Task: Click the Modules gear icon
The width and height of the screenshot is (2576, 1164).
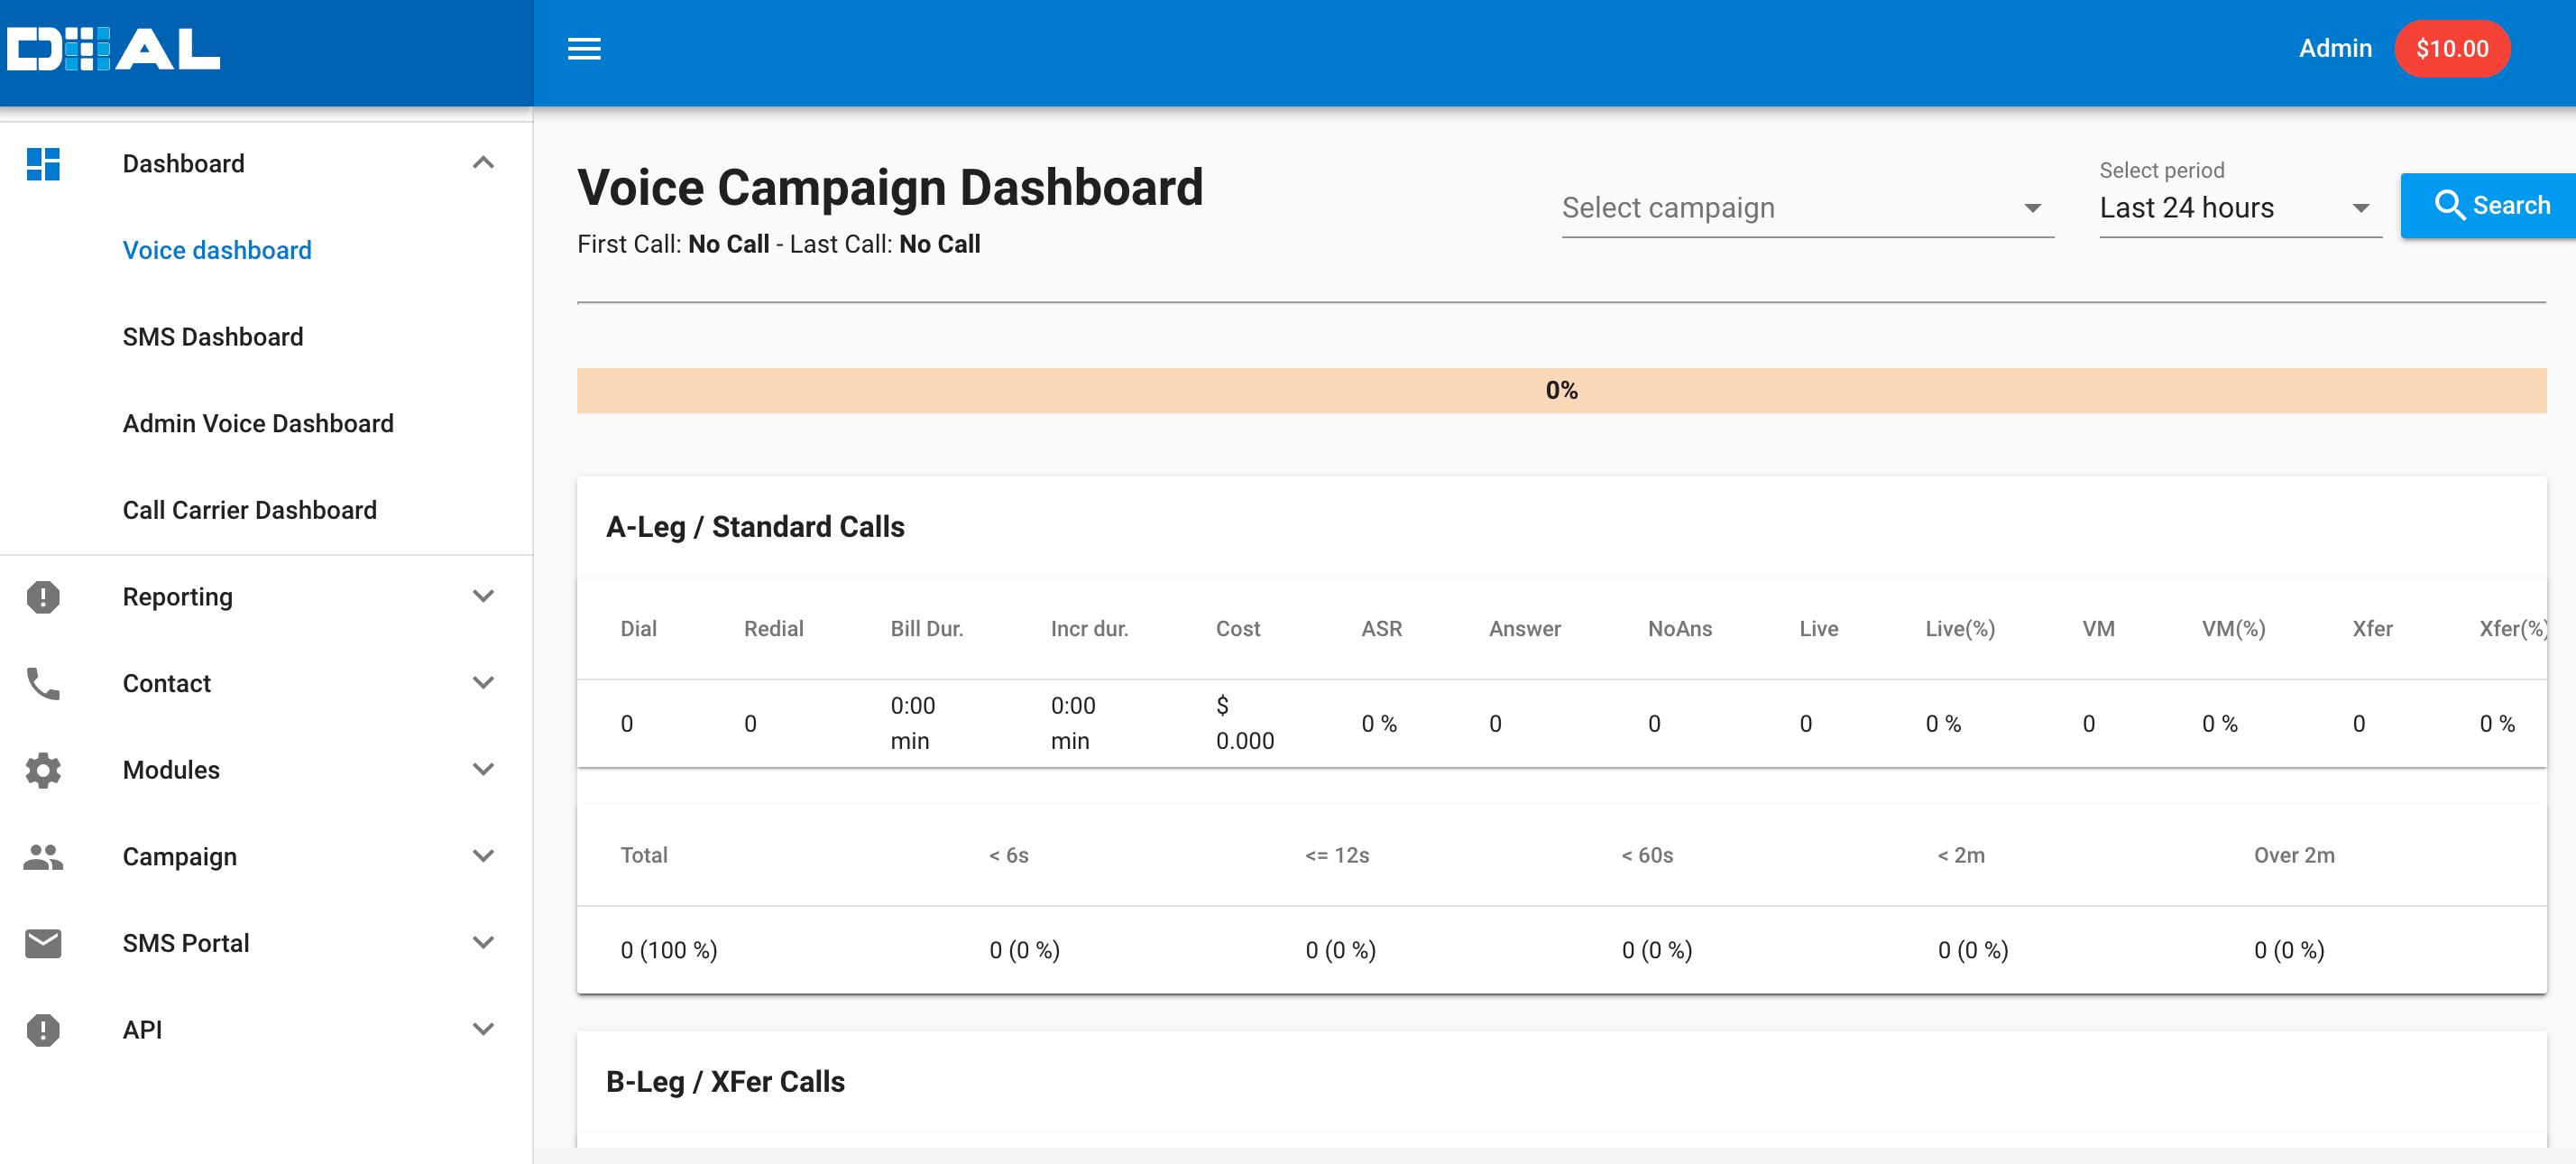Action: click(x=43, y=770)
